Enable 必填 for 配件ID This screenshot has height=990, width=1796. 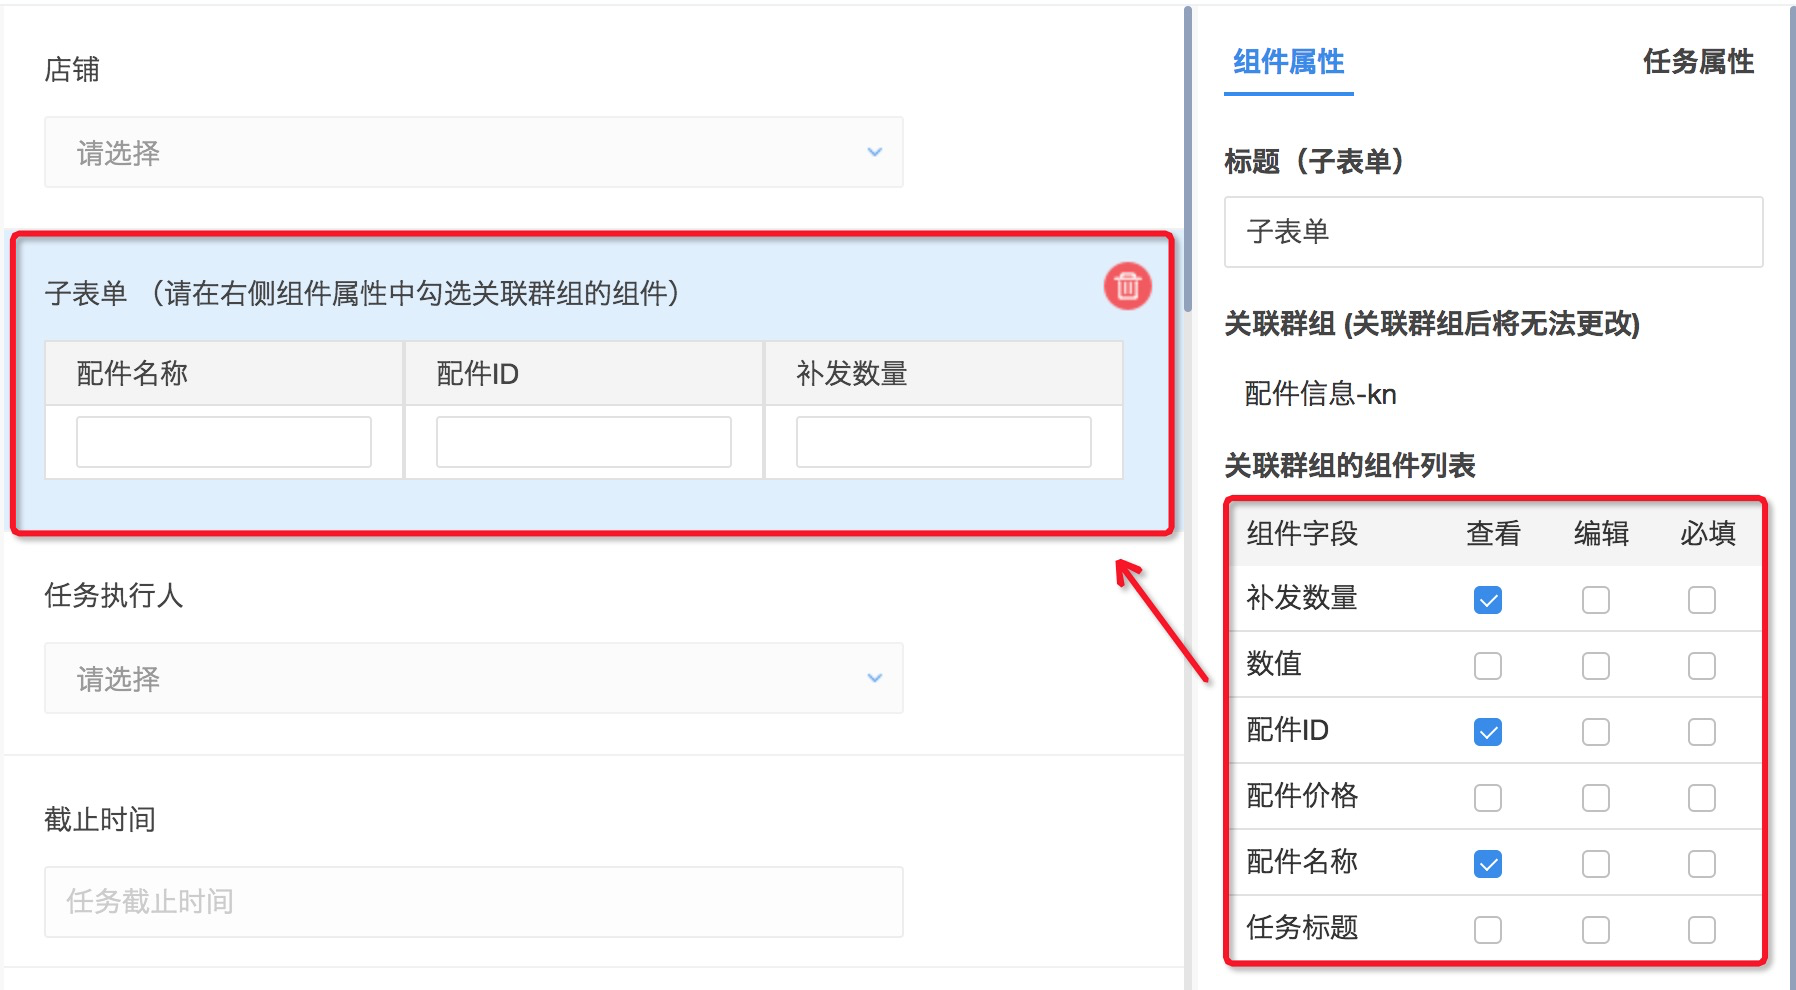point(1701,732)
